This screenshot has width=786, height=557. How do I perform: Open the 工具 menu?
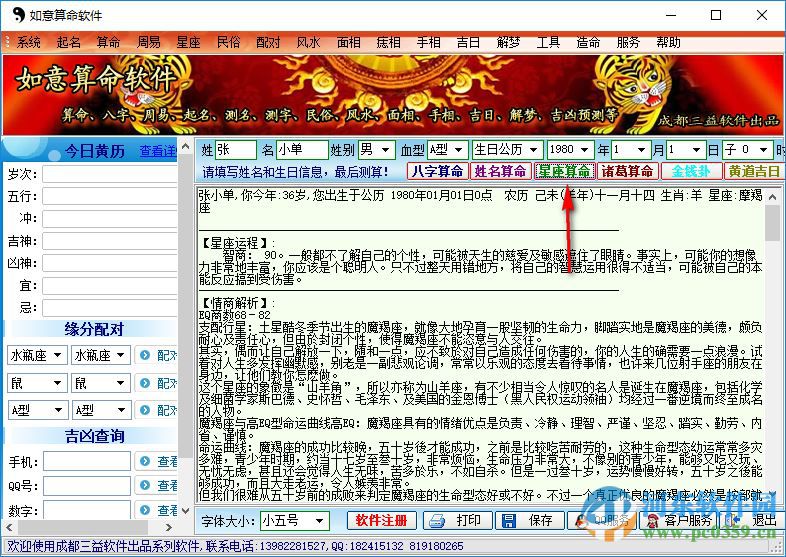[548, 43]
